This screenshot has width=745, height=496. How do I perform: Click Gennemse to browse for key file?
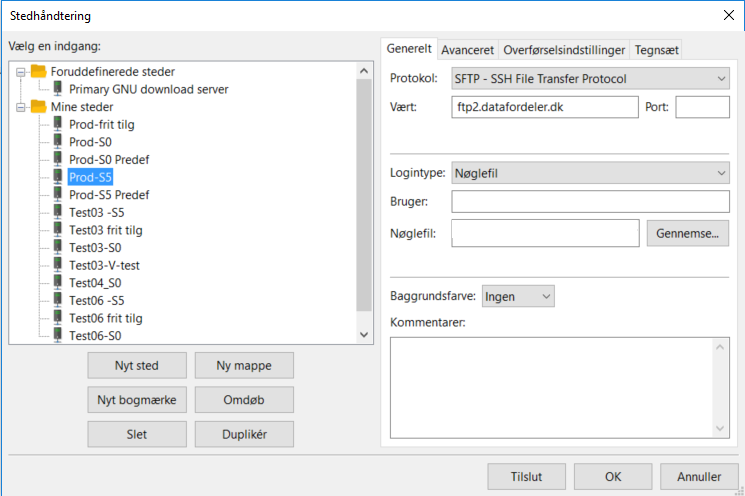tap(687, 234)
